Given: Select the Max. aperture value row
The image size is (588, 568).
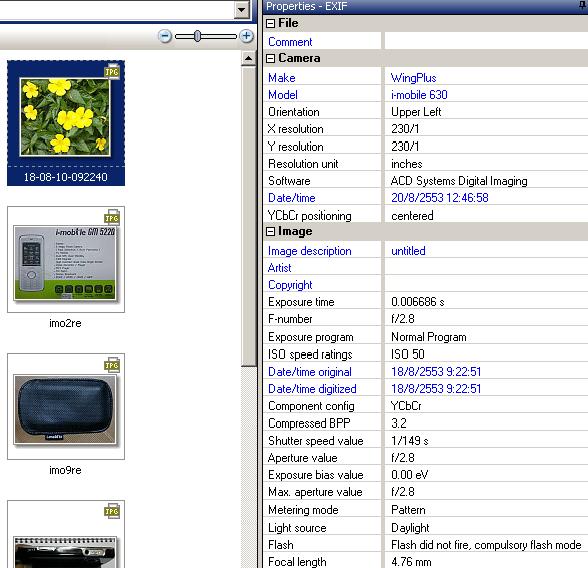Looking at the screenshot, I should coord(426,492).
